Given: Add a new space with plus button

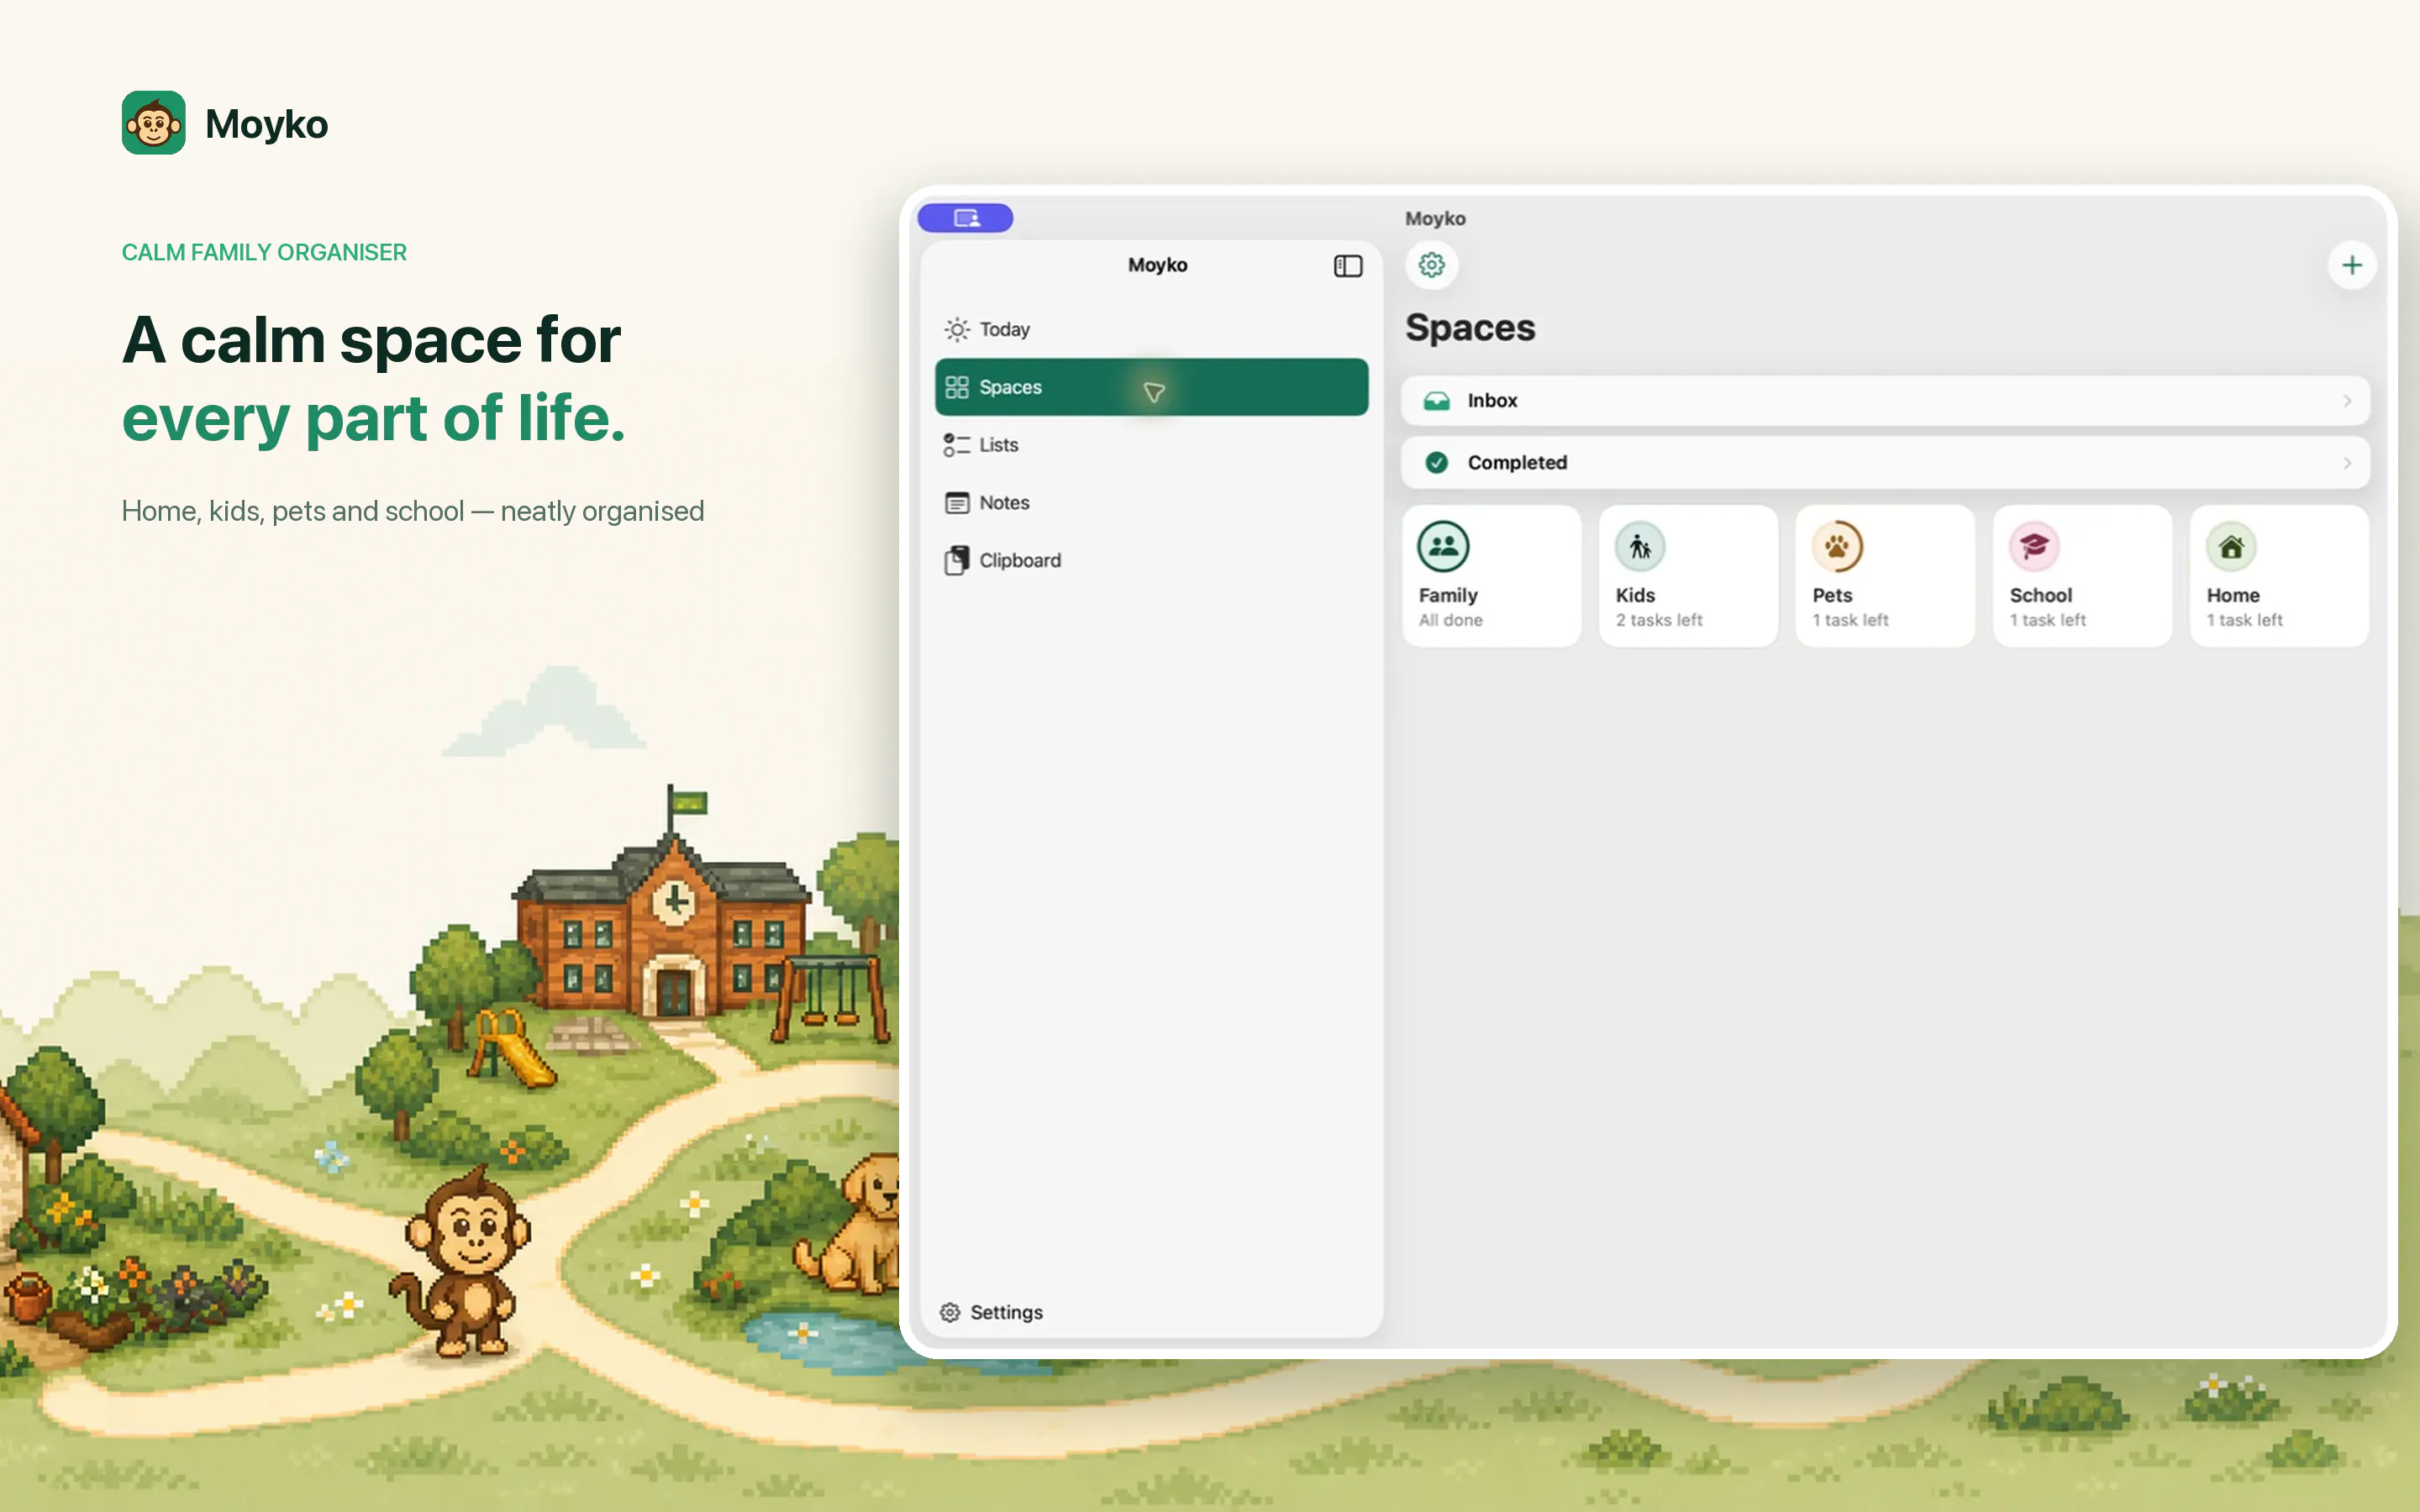Looking at the screenshot, I should coord(2351,265).
